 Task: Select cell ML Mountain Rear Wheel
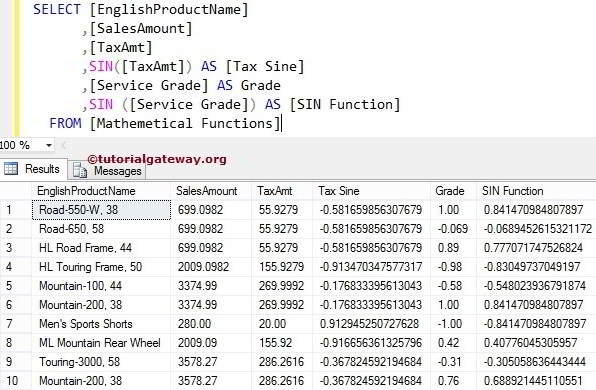pyautogui.click(x=100, y=343)
